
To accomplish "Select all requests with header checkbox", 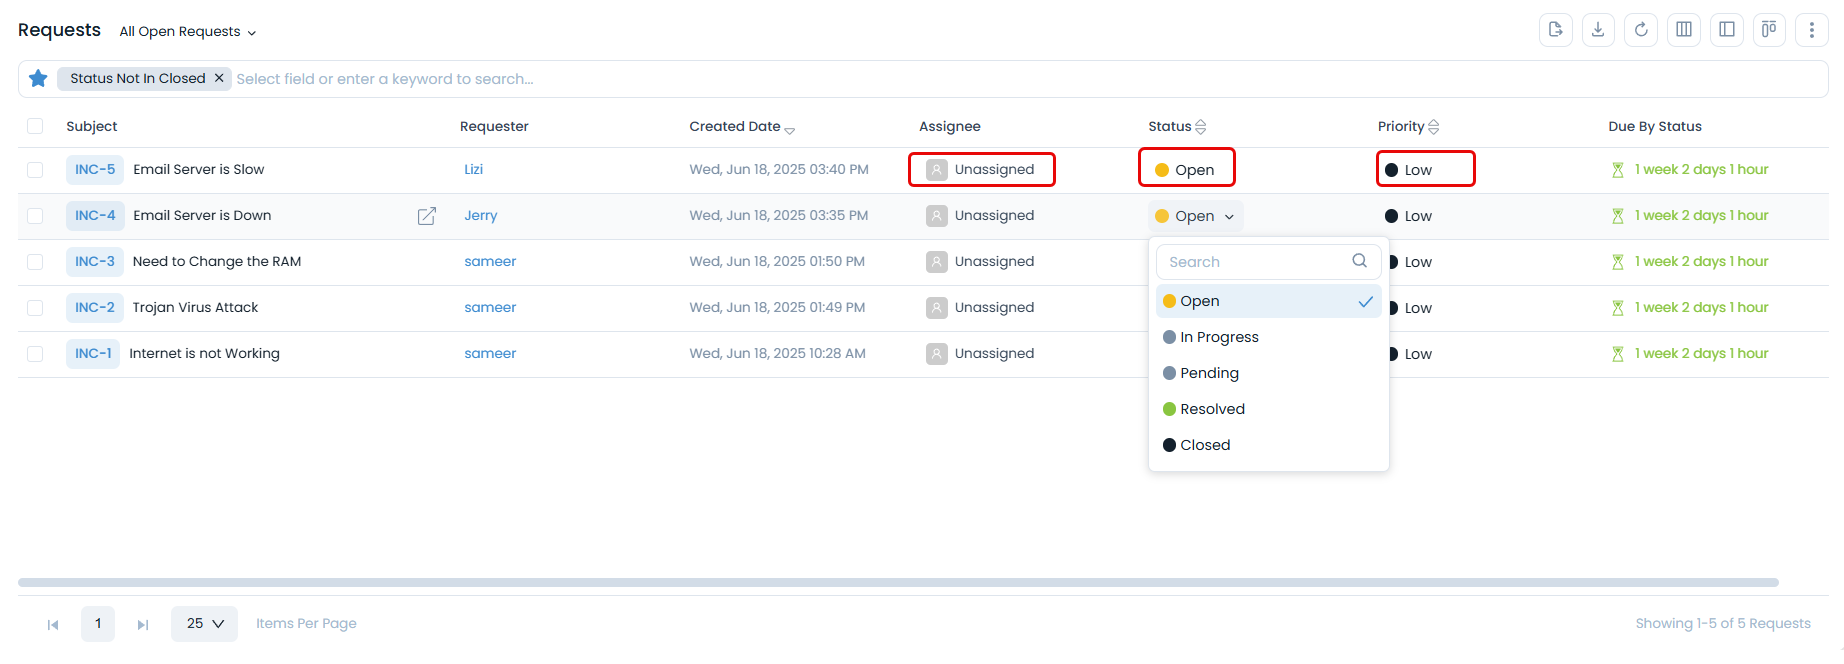I will click(35, 126).
